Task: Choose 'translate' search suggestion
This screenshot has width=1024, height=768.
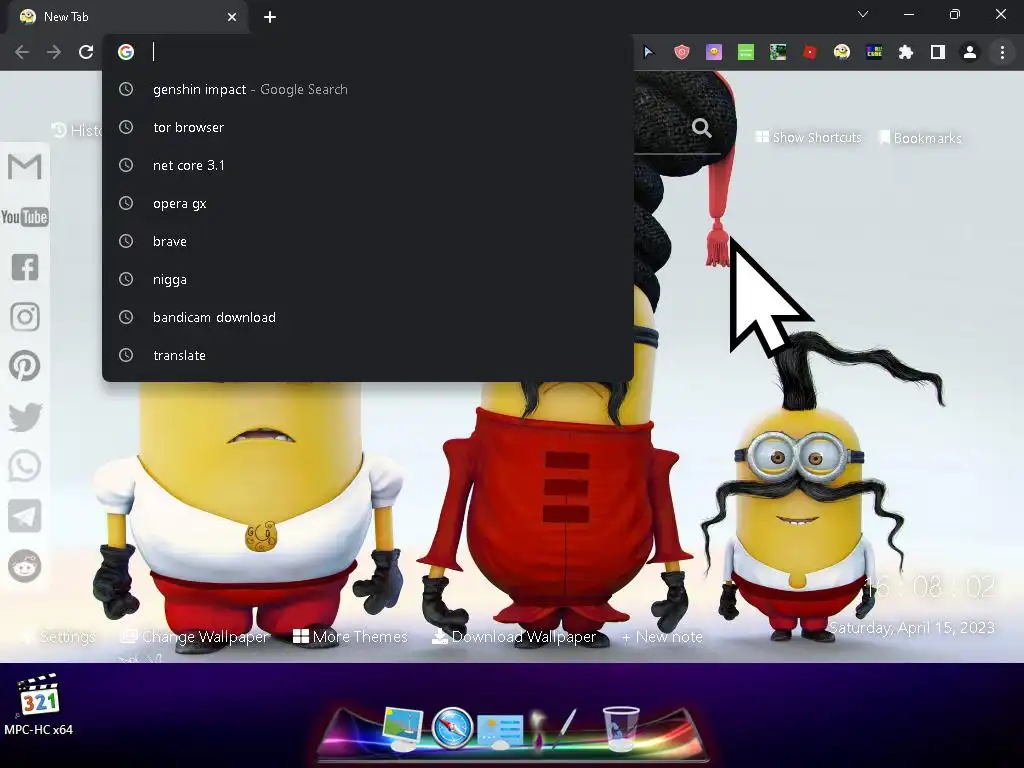Action: (368, 355)
